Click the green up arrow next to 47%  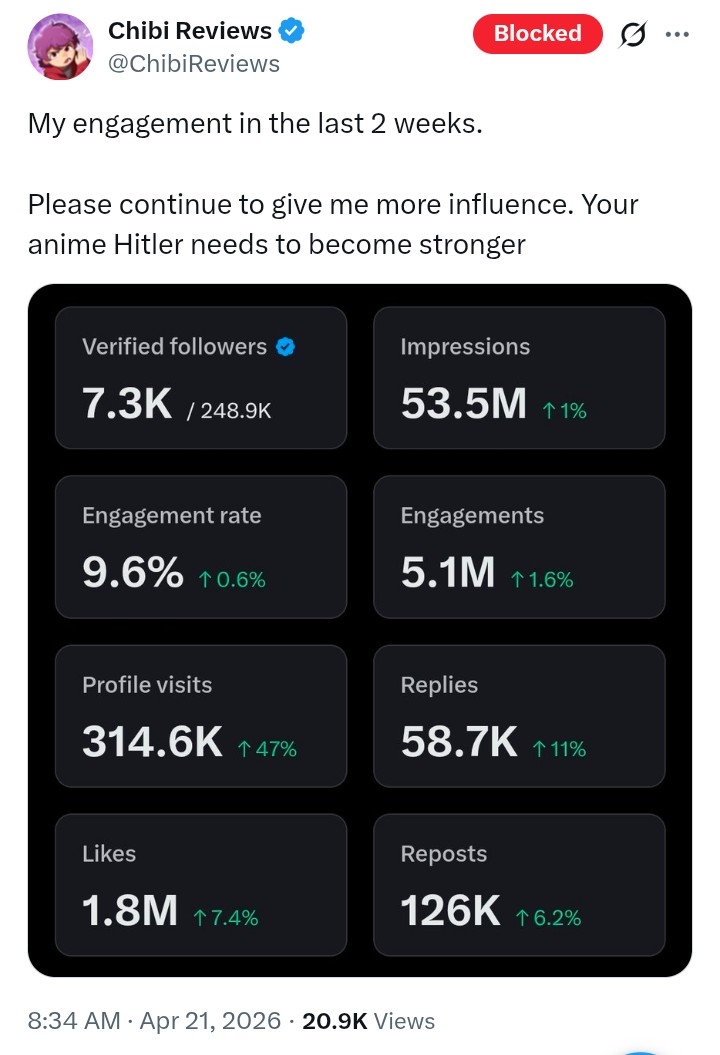coord(244,748)
